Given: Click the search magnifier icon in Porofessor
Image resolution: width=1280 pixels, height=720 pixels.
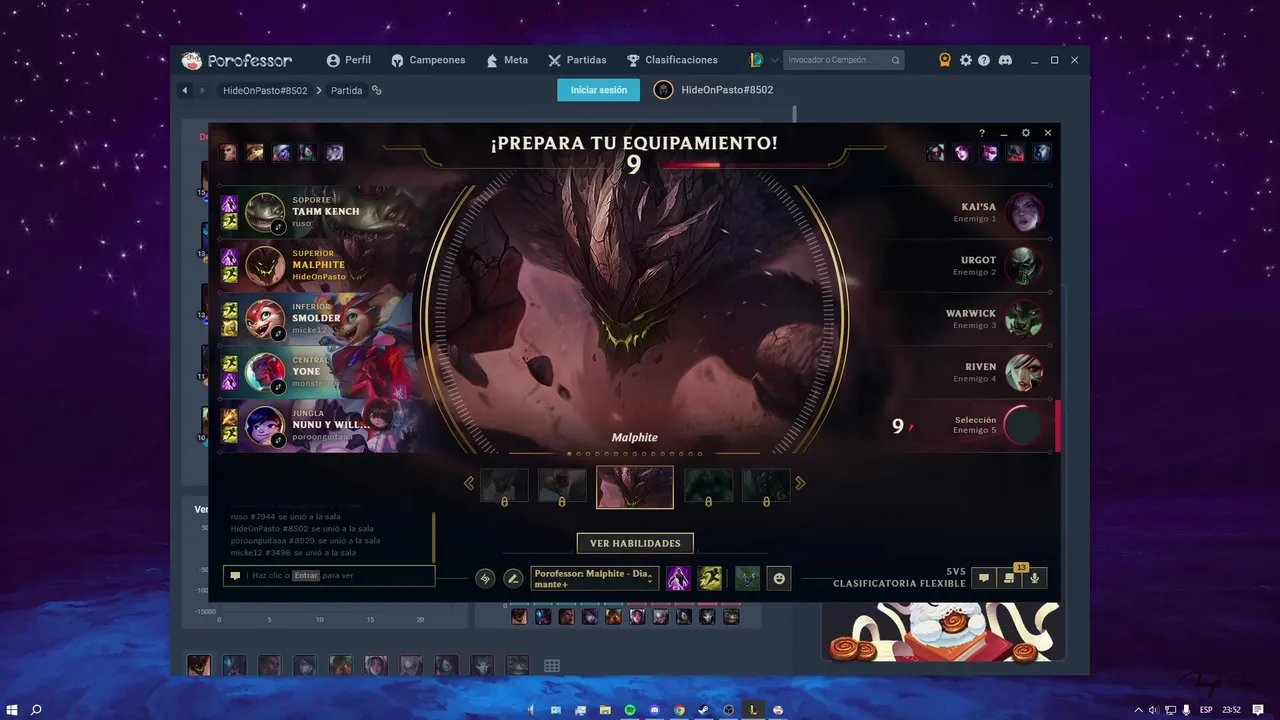Looking at the screenshot, I should coord(895,60).
